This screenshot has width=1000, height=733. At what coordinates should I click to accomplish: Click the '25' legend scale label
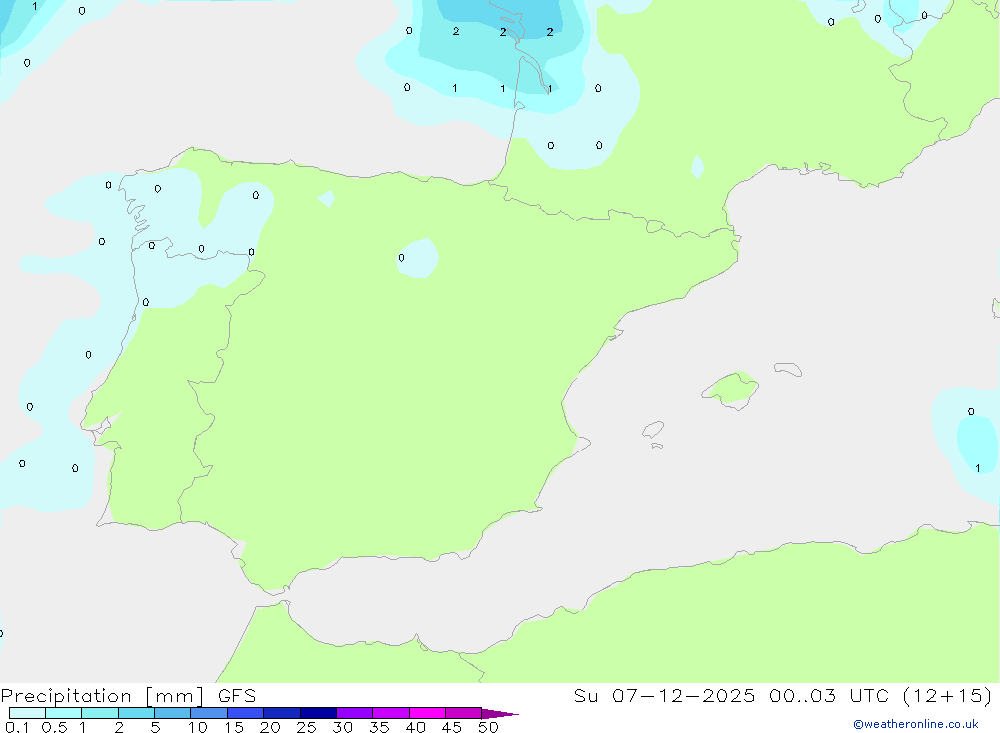pyautogui.click(x=307, y=727)
